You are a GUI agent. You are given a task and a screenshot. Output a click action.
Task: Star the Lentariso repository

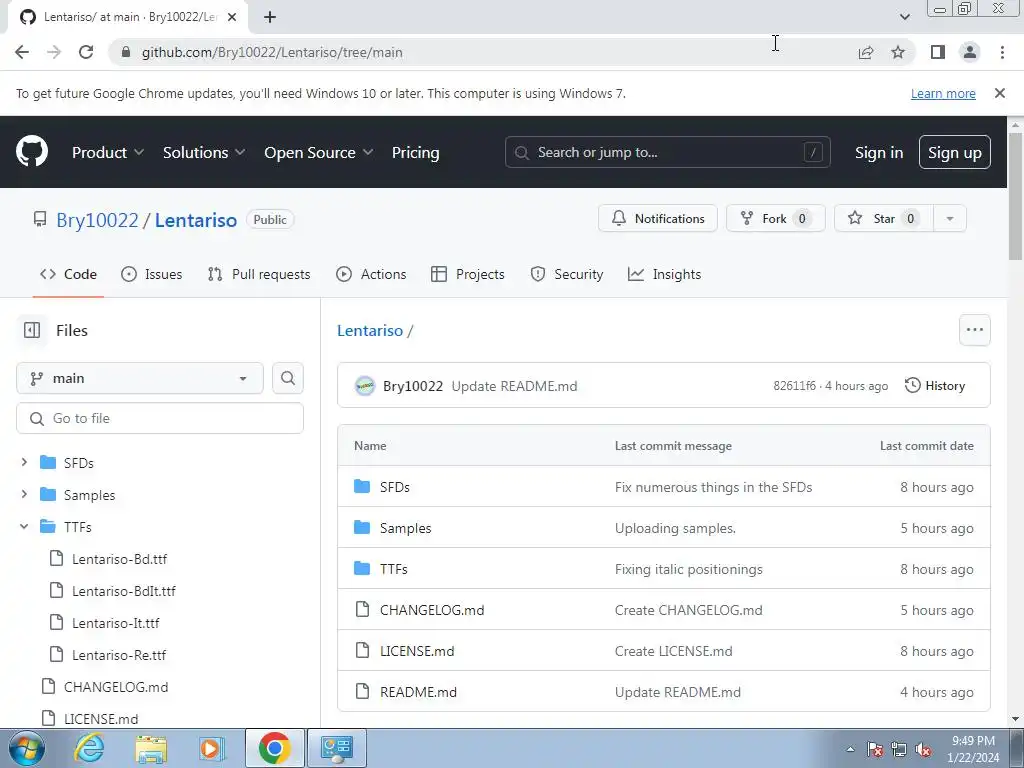tap(884, 219)
